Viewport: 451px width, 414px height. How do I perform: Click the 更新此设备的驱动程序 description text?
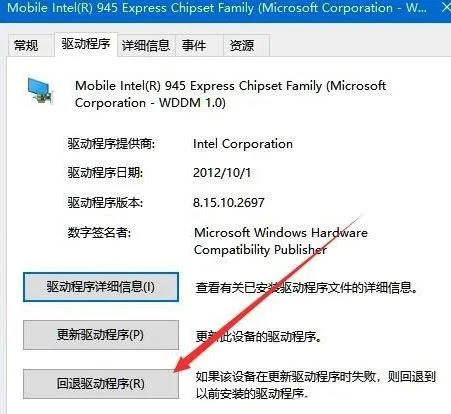(259, 337)
